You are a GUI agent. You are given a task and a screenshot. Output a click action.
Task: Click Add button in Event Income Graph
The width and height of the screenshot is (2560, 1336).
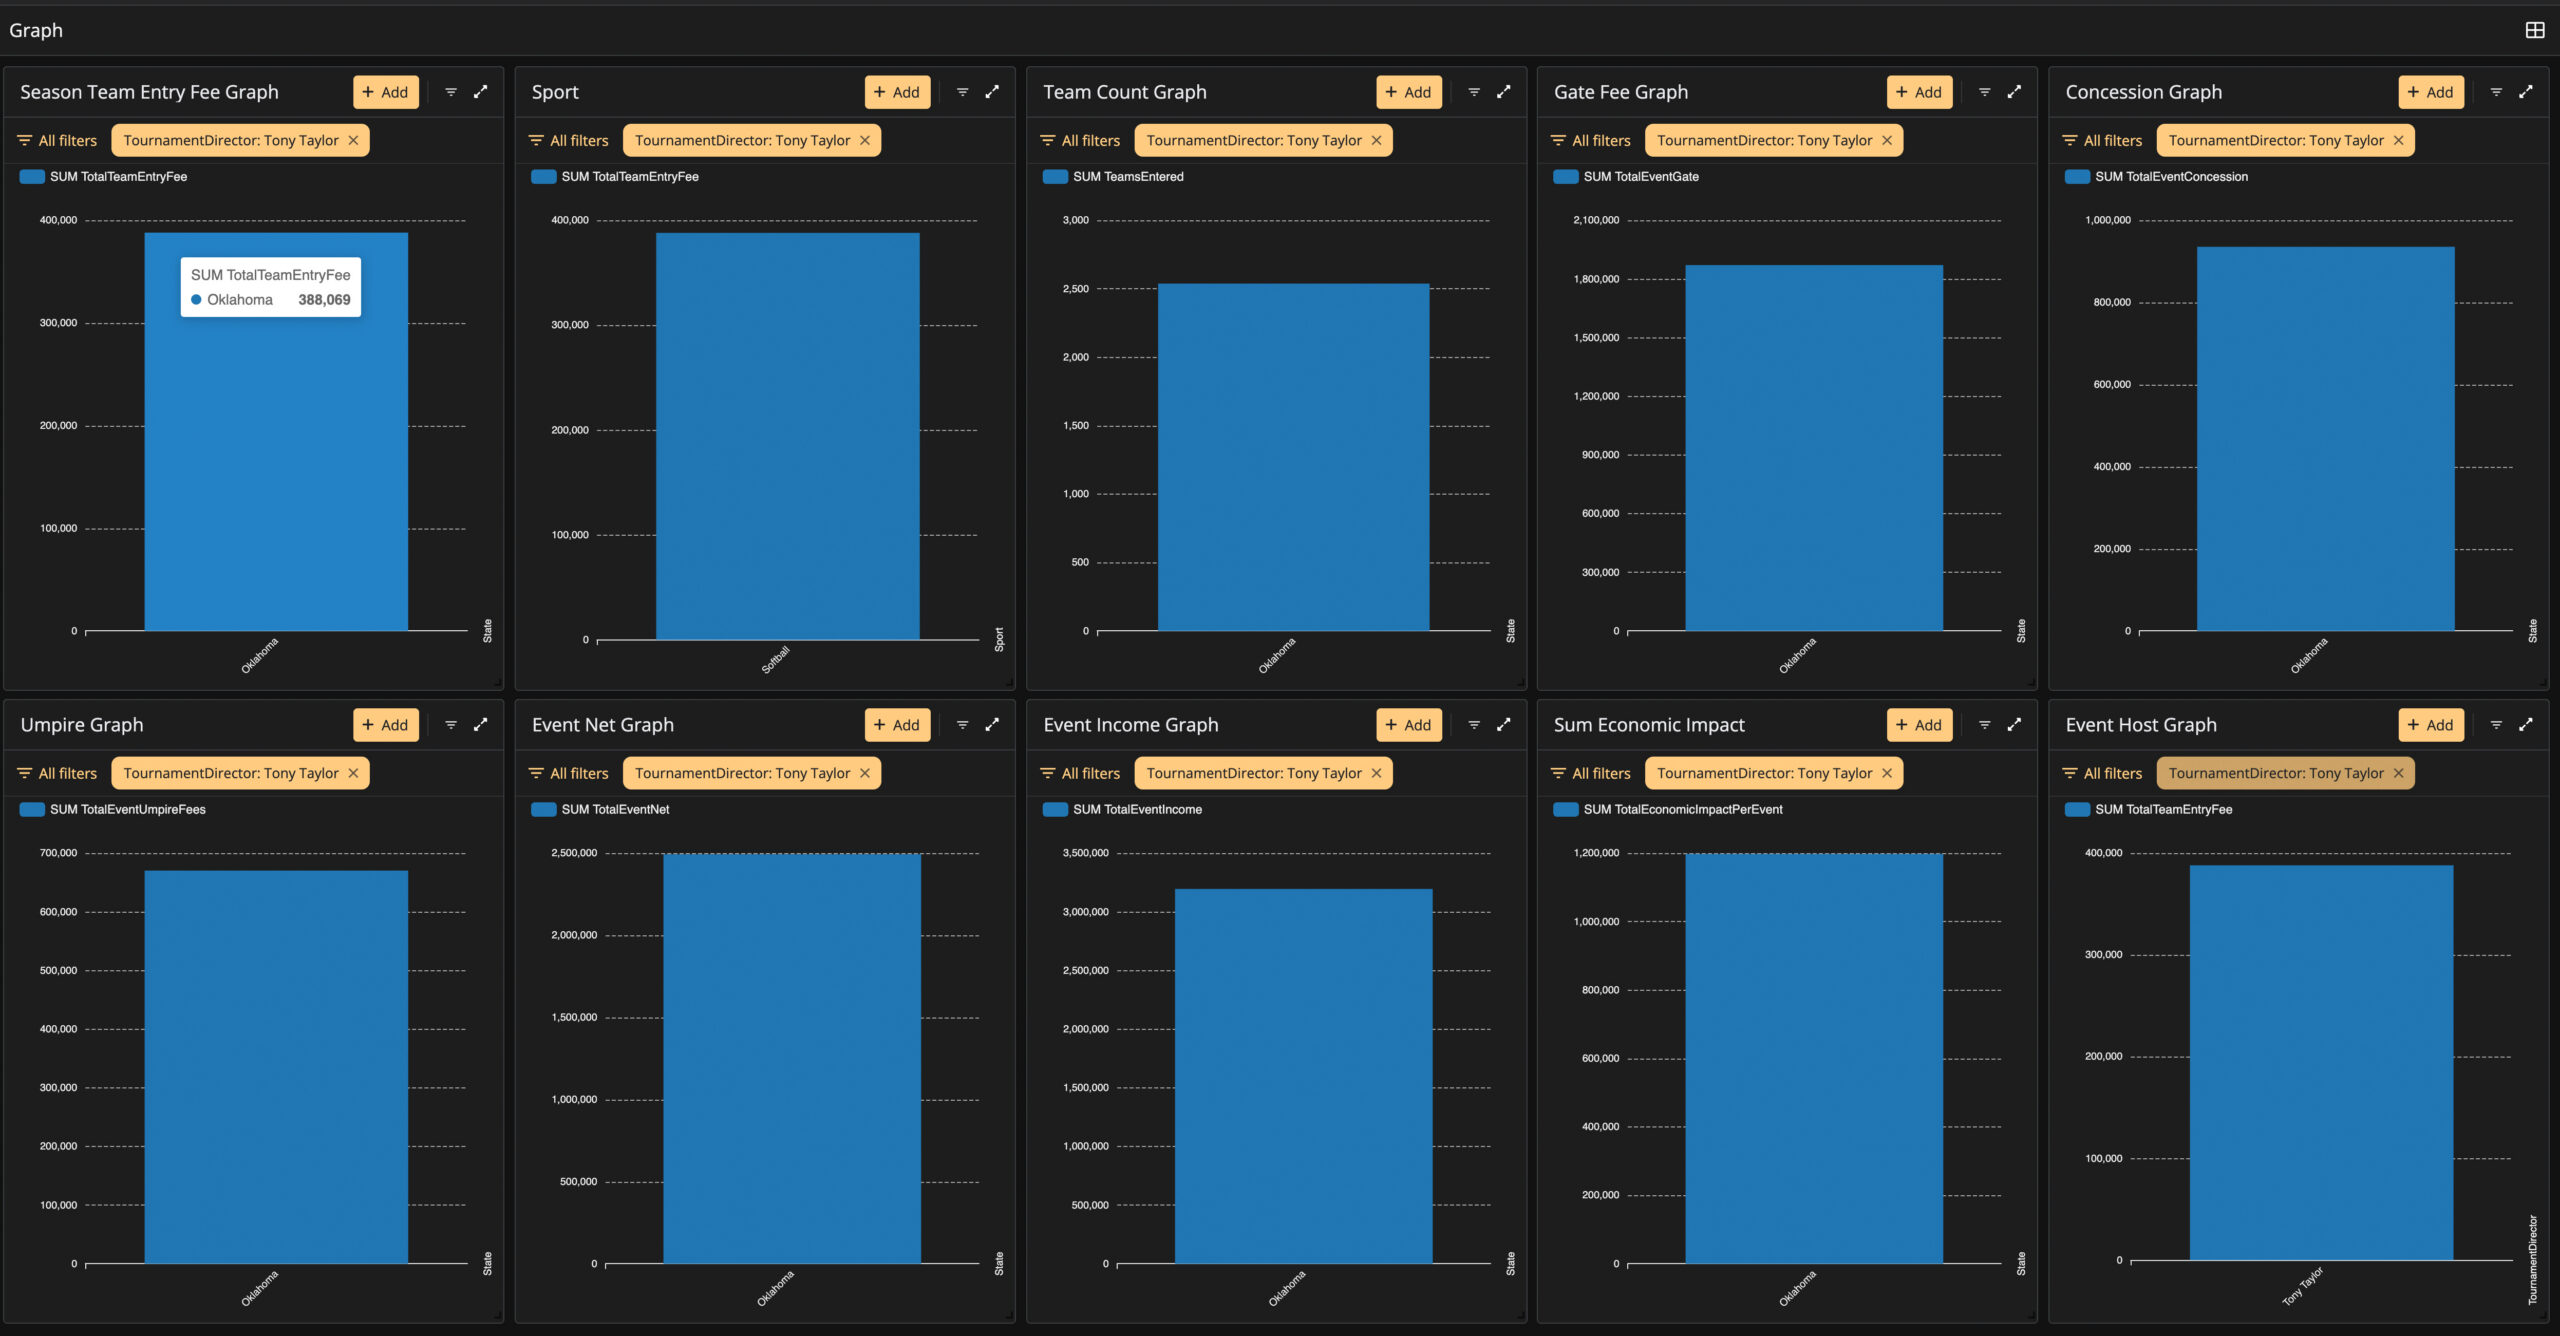[x=1408, y=725]
